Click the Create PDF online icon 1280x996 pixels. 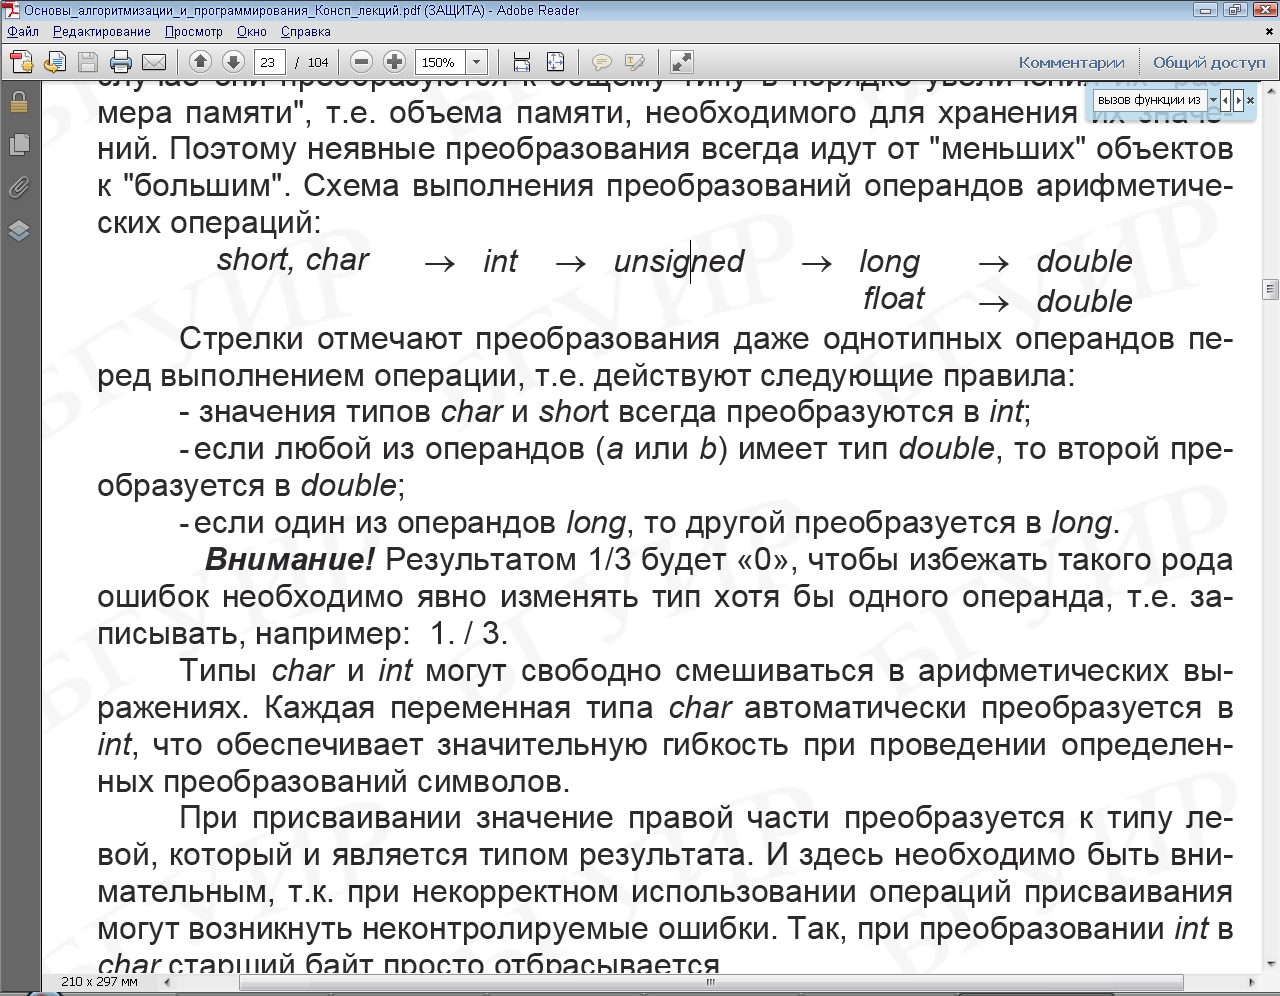(22, 62)
